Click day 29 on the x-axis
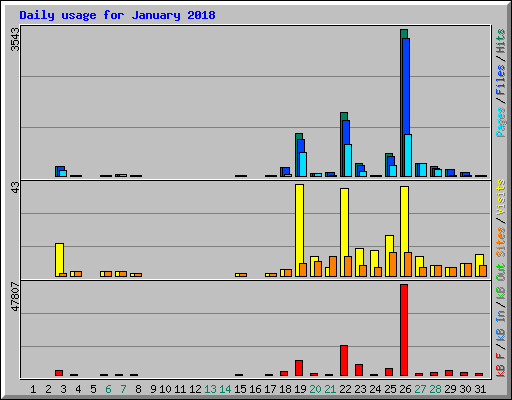This screenshot has width=512, height=400. 450,389
